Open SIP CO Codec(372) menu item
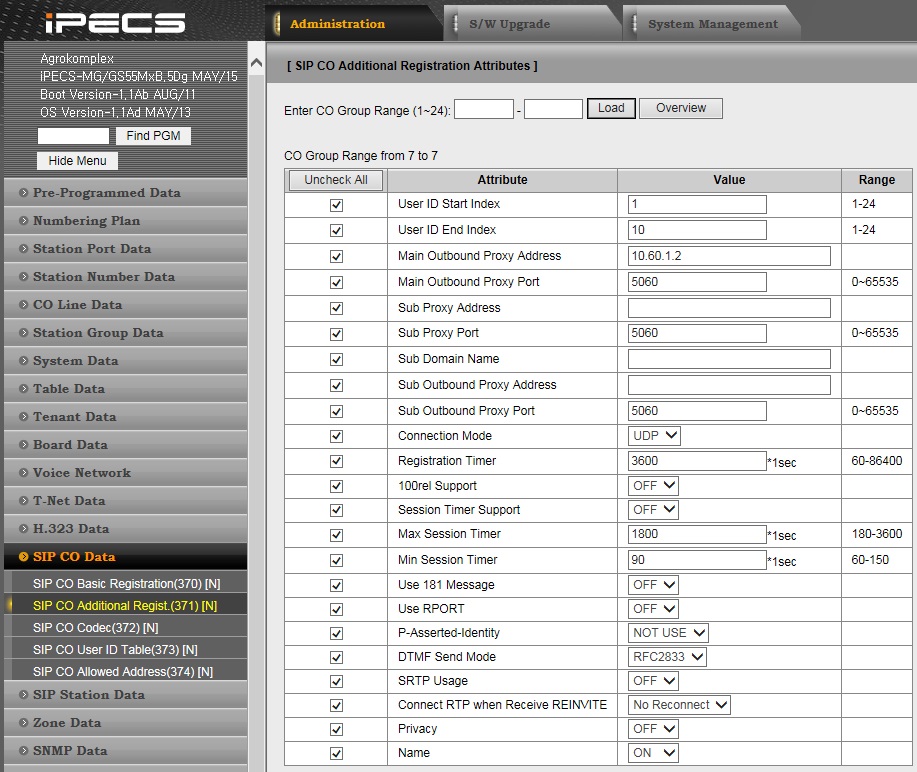 95,628
